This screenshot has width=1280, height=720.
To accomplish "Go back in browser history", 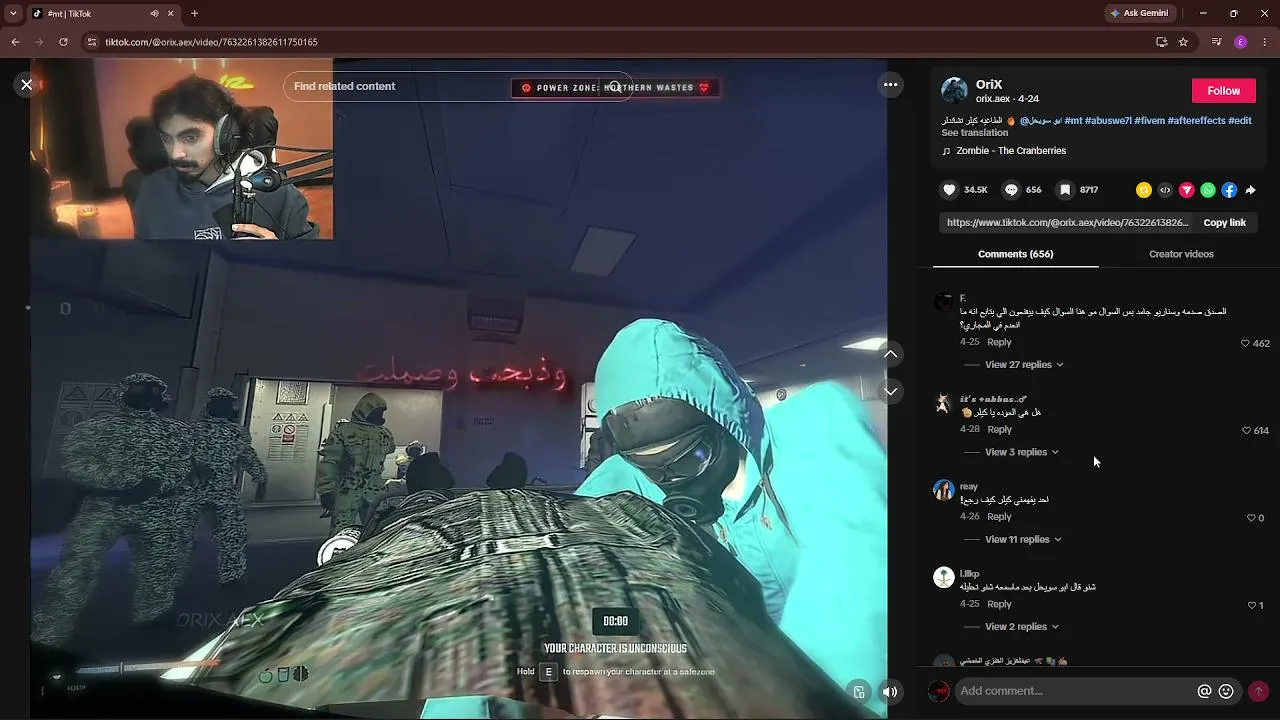I will click(15, 42).
